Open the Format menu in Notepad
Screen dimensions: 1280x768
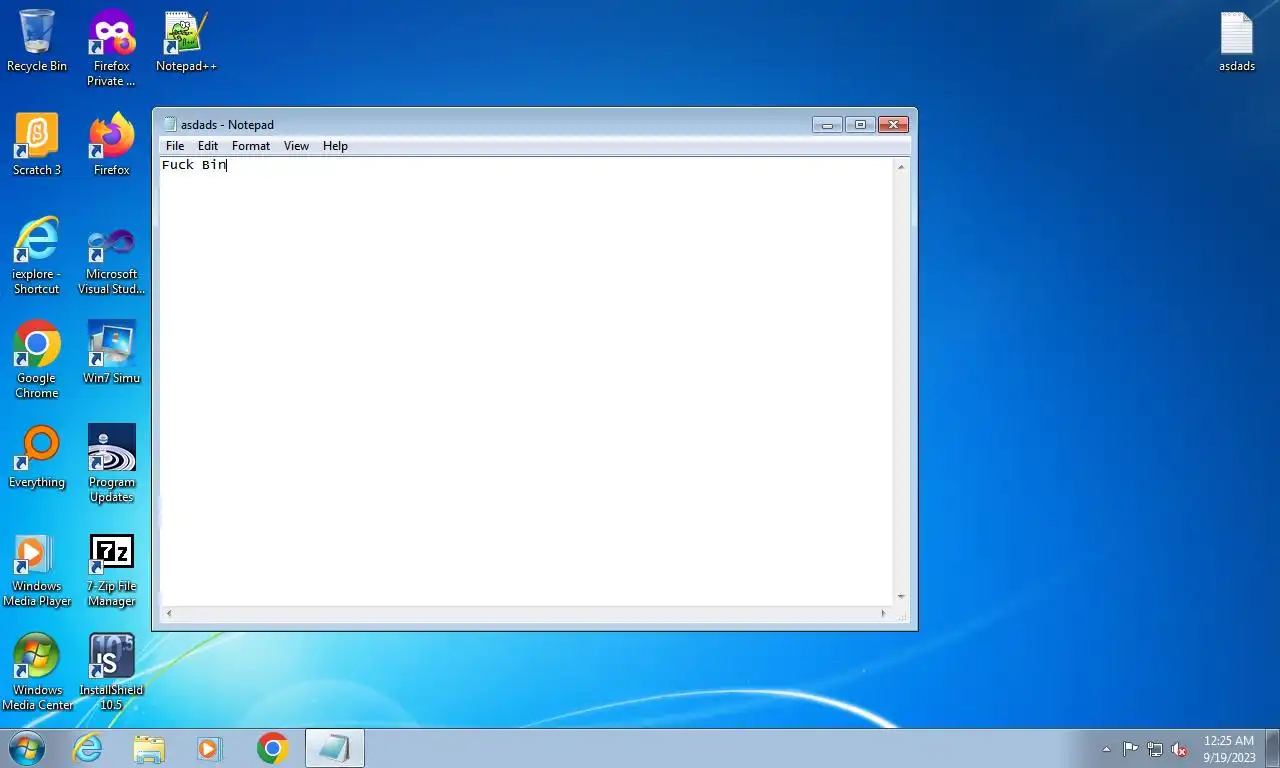[x=251, y=146]
